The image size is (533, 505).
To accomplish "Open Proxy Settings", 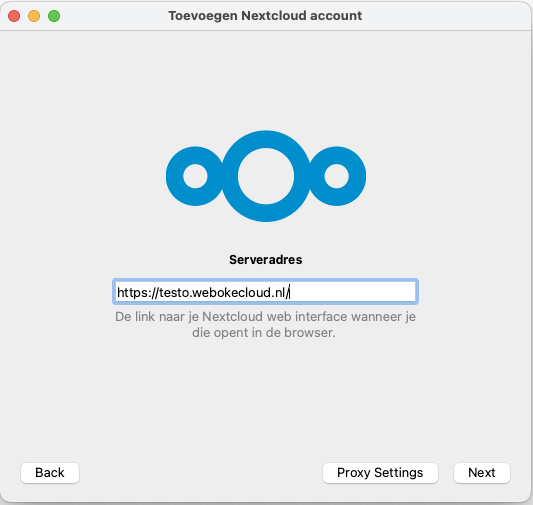I will [380, 473].
